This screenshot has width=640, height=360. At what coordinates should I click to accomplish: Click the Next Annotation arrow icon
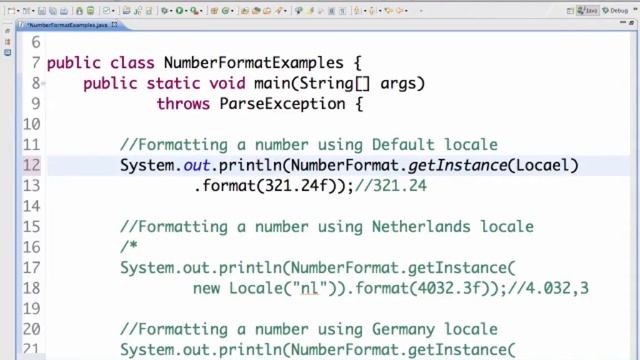tap(357, 11)
